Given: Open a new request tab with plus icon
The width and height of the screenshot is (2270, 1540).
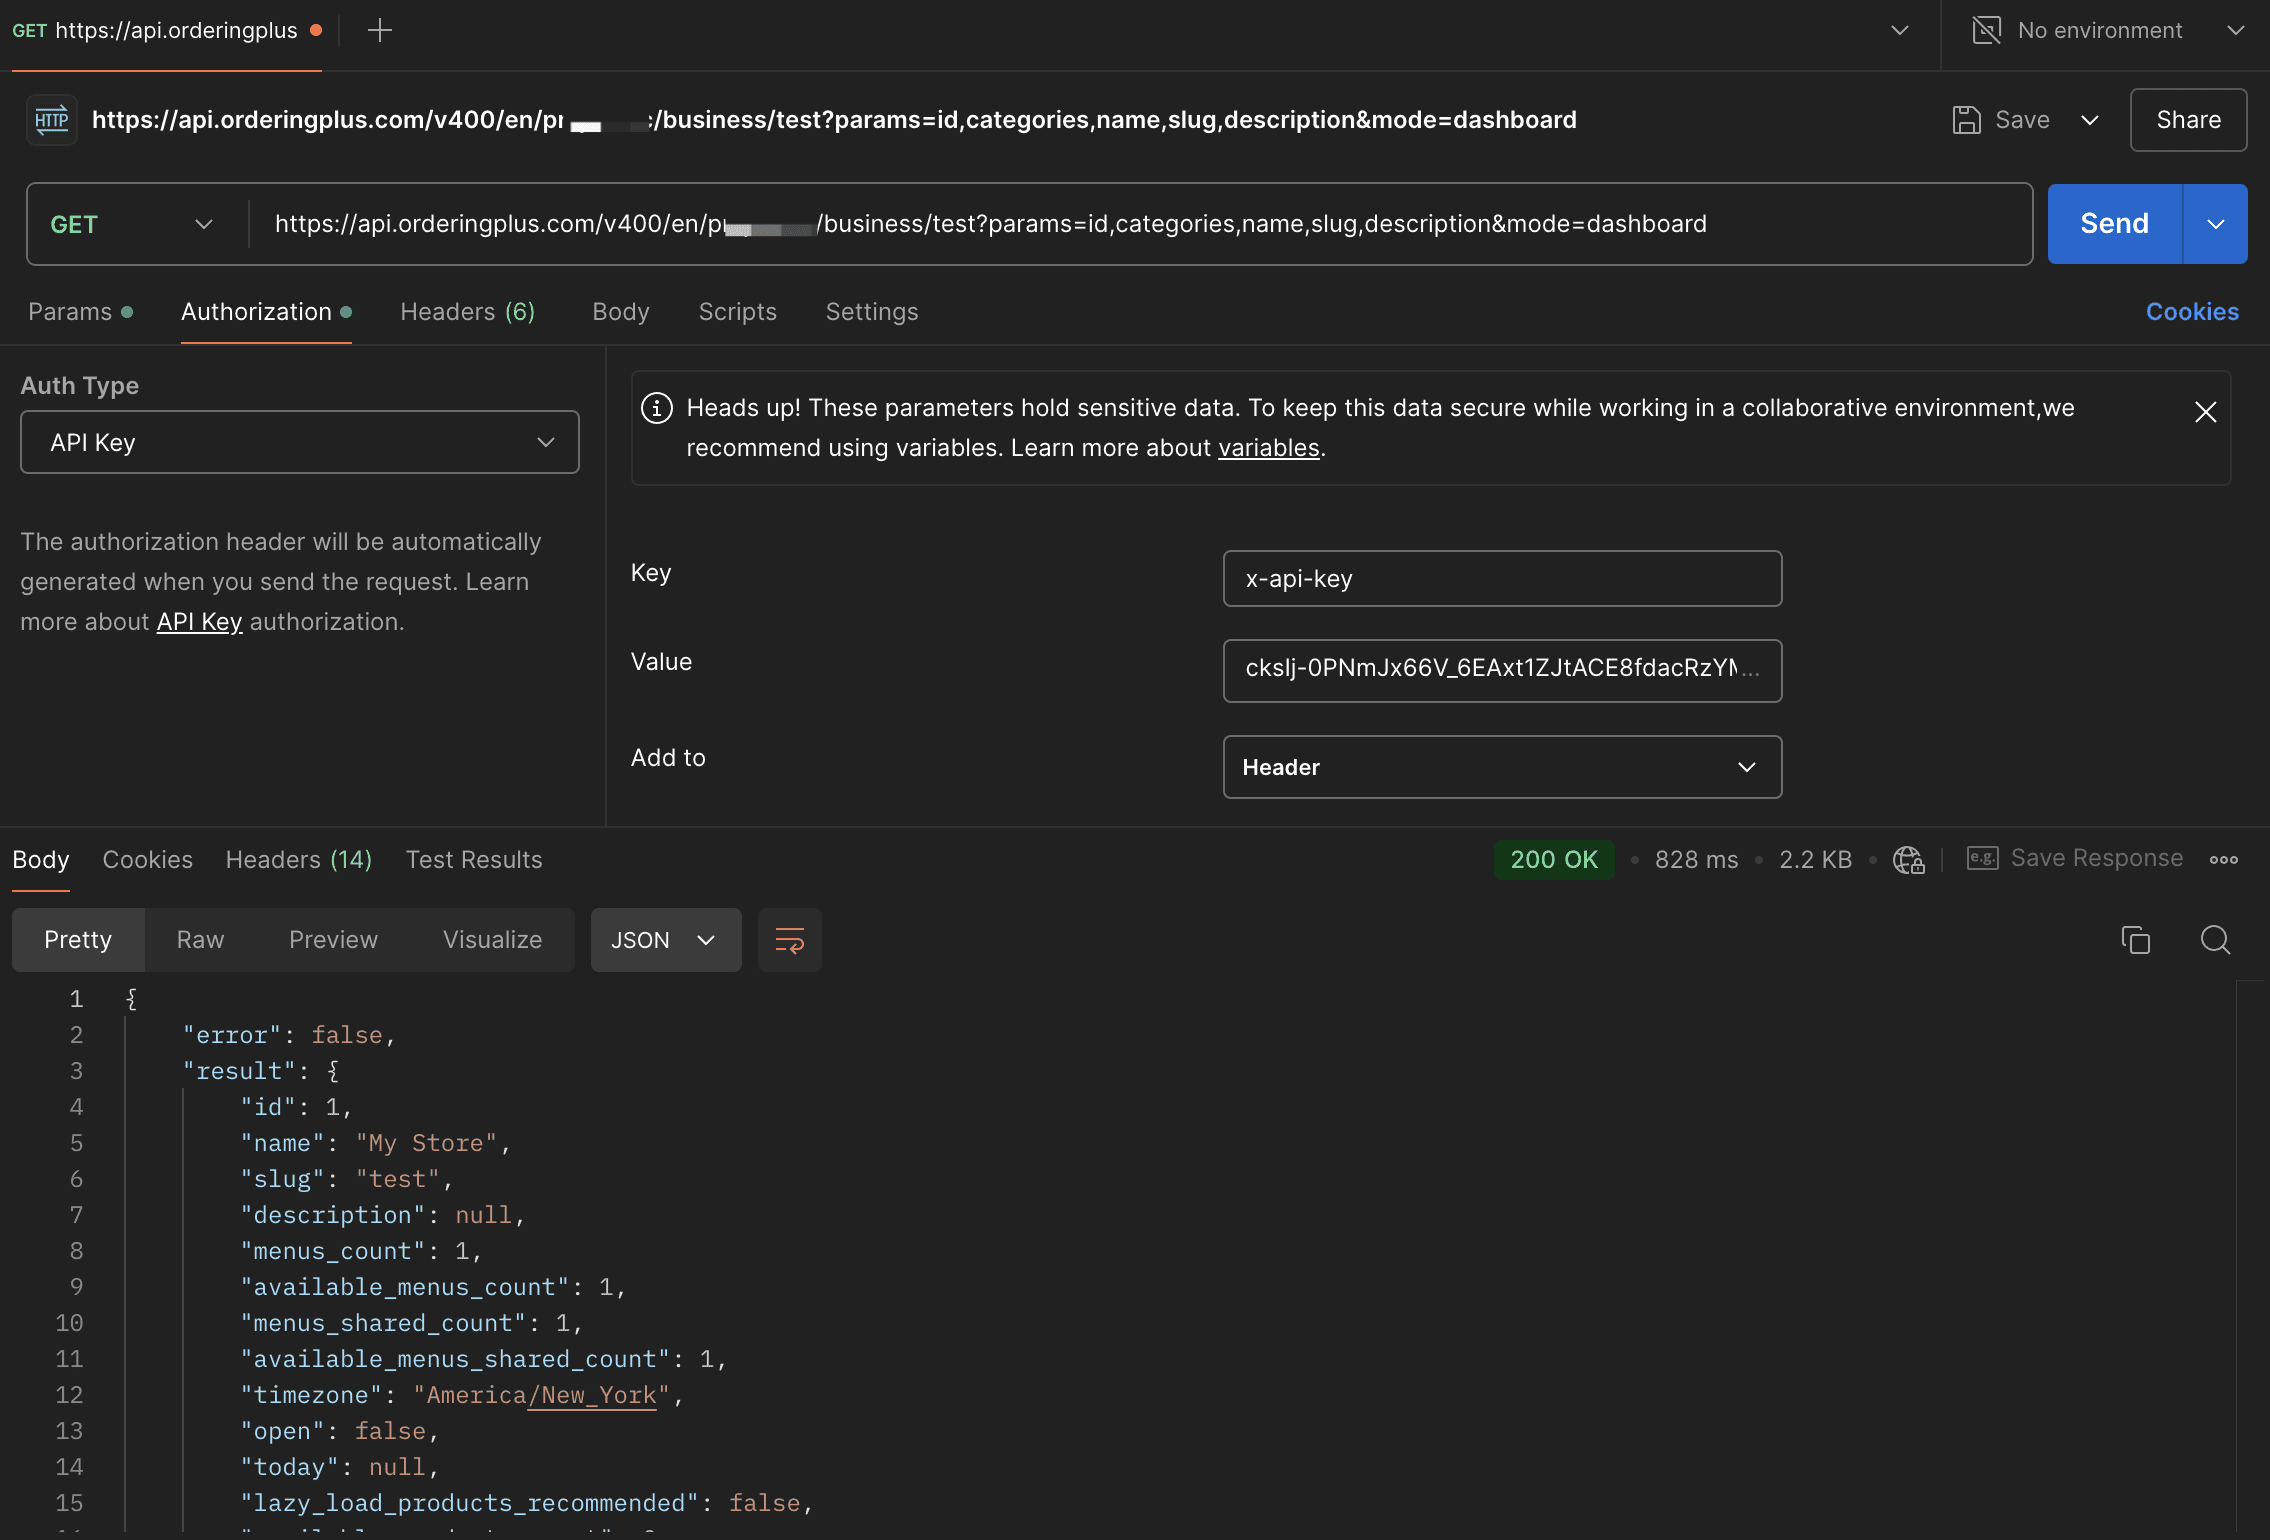Looking at the screenshot, I should (380, 31).
